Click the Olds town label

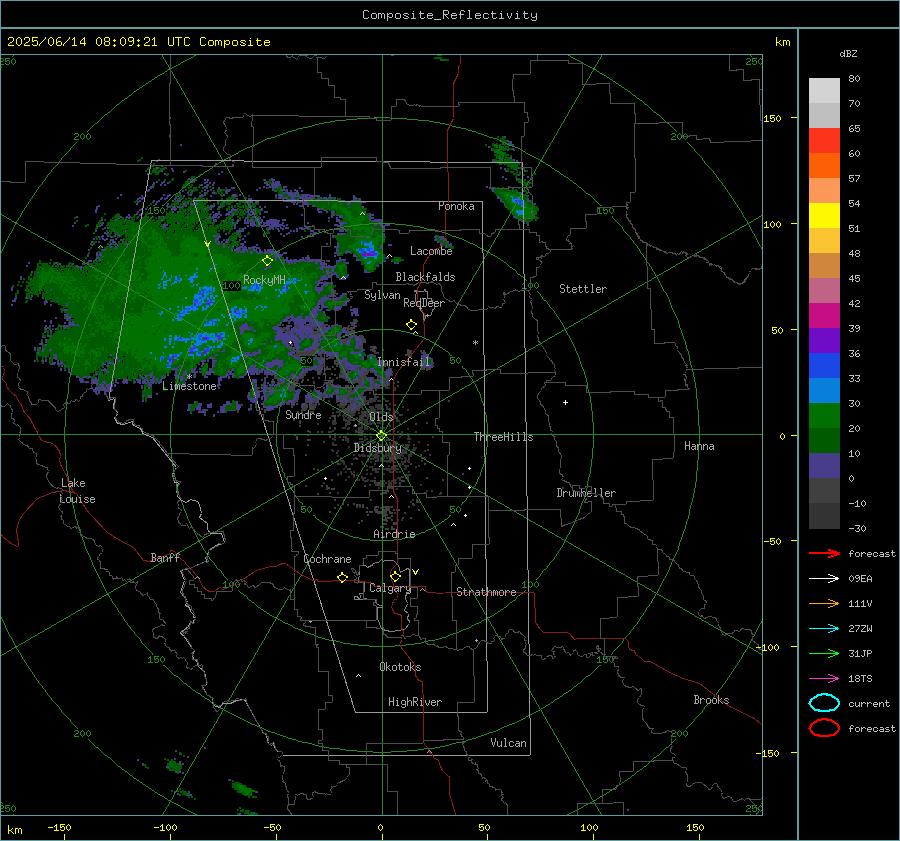tap(381, 417)
